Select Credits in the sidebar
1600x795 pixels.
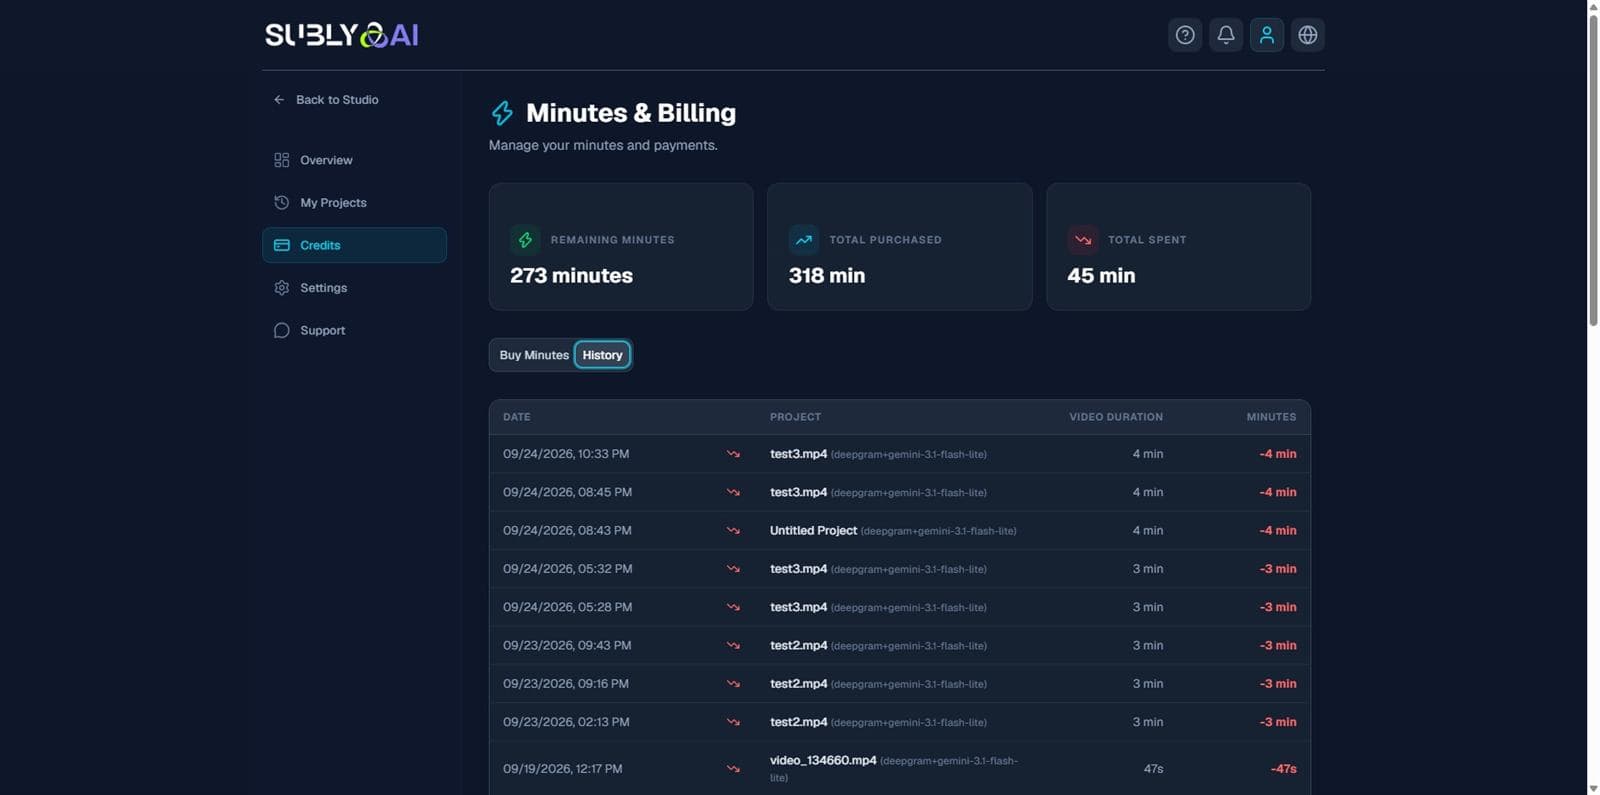tap(354, 245)
